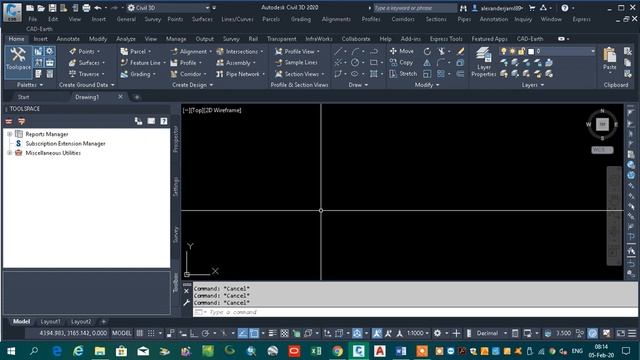Toggle transparency display in status bar

(284, 333)
